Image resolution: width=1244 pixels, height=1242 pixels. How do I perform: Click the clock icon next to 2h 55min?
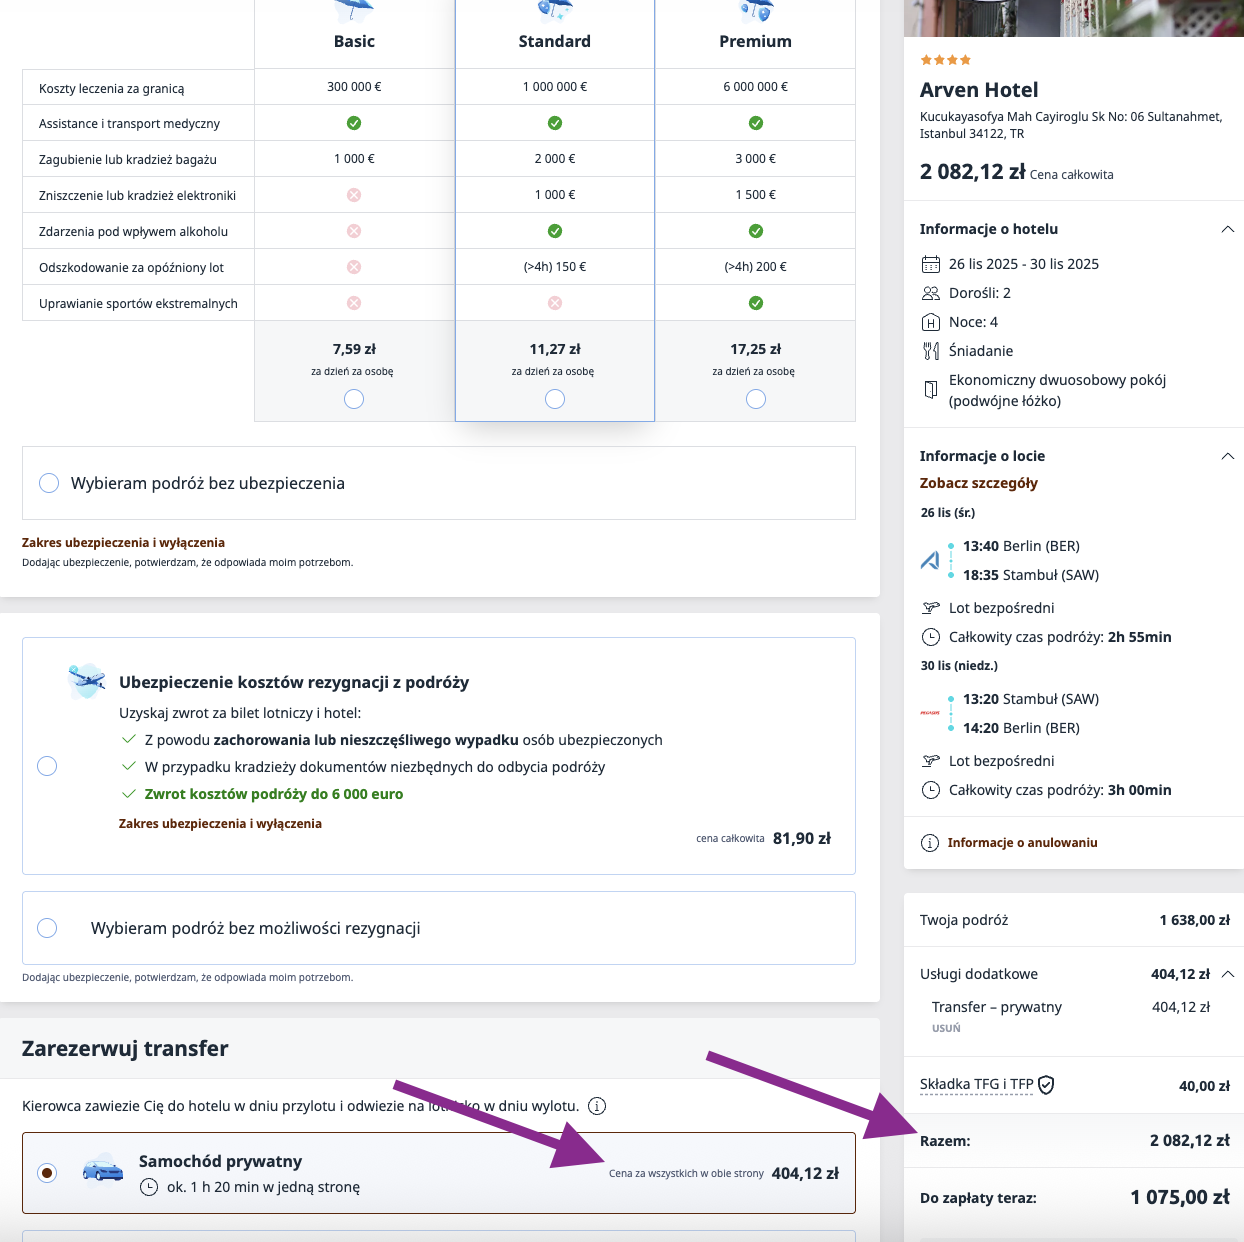930,637
